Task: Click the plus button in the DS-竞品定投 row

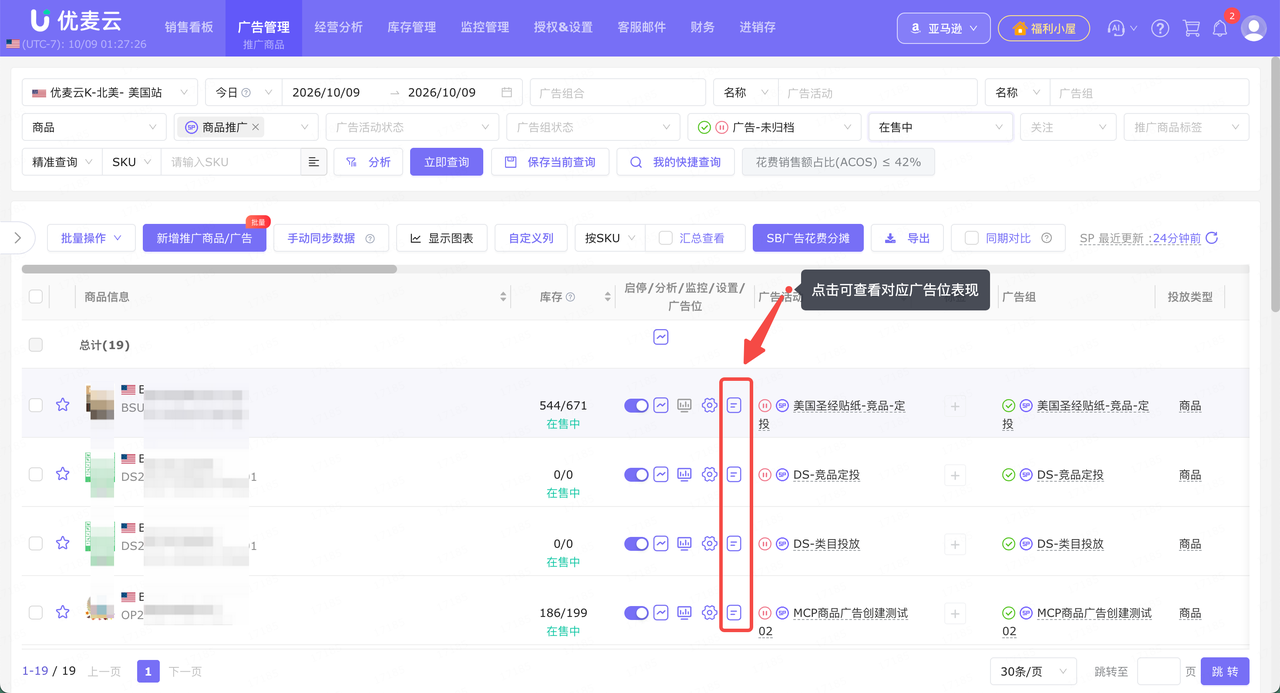Action: click(x=955, y=476)
